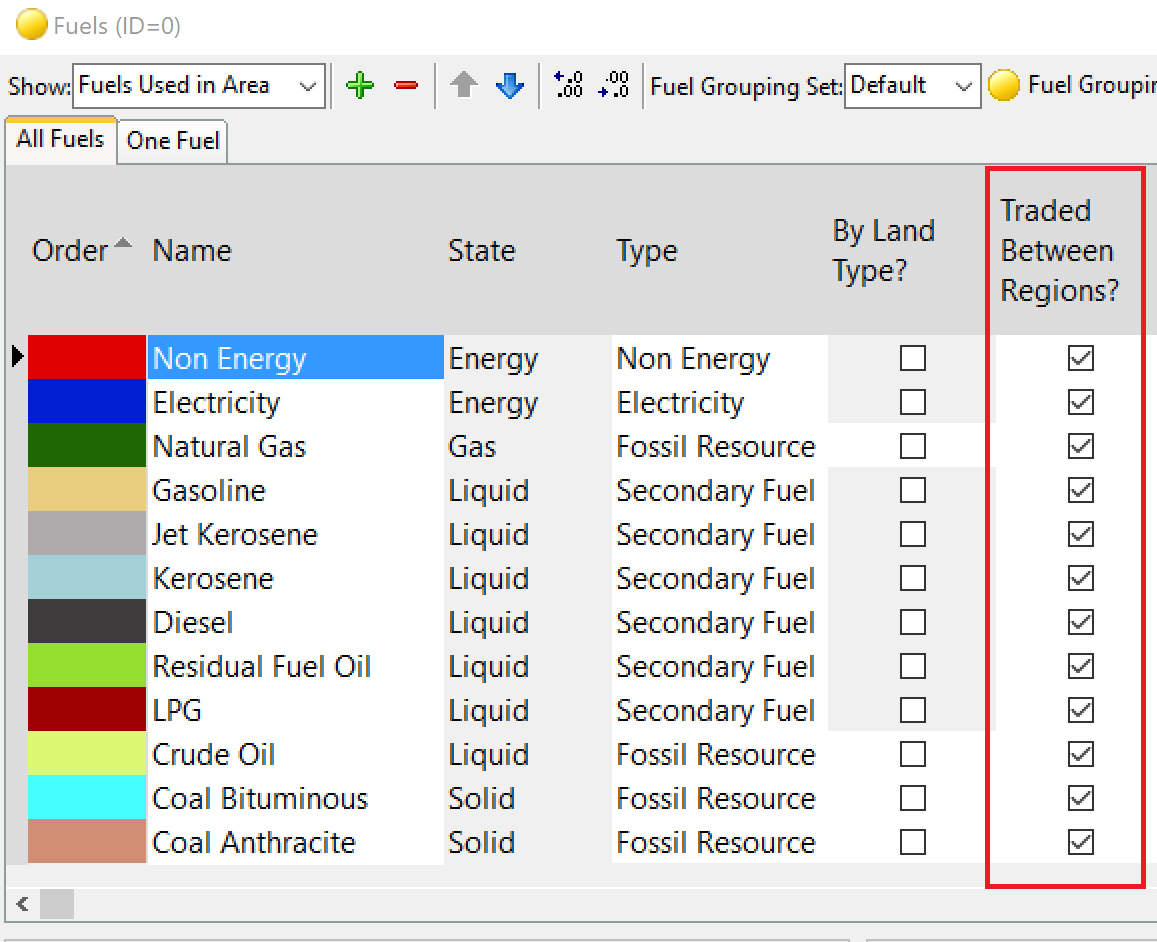Switch to the One Fuel tab
This screenshot has width=1157, height=942.
(x=173, y=141)
